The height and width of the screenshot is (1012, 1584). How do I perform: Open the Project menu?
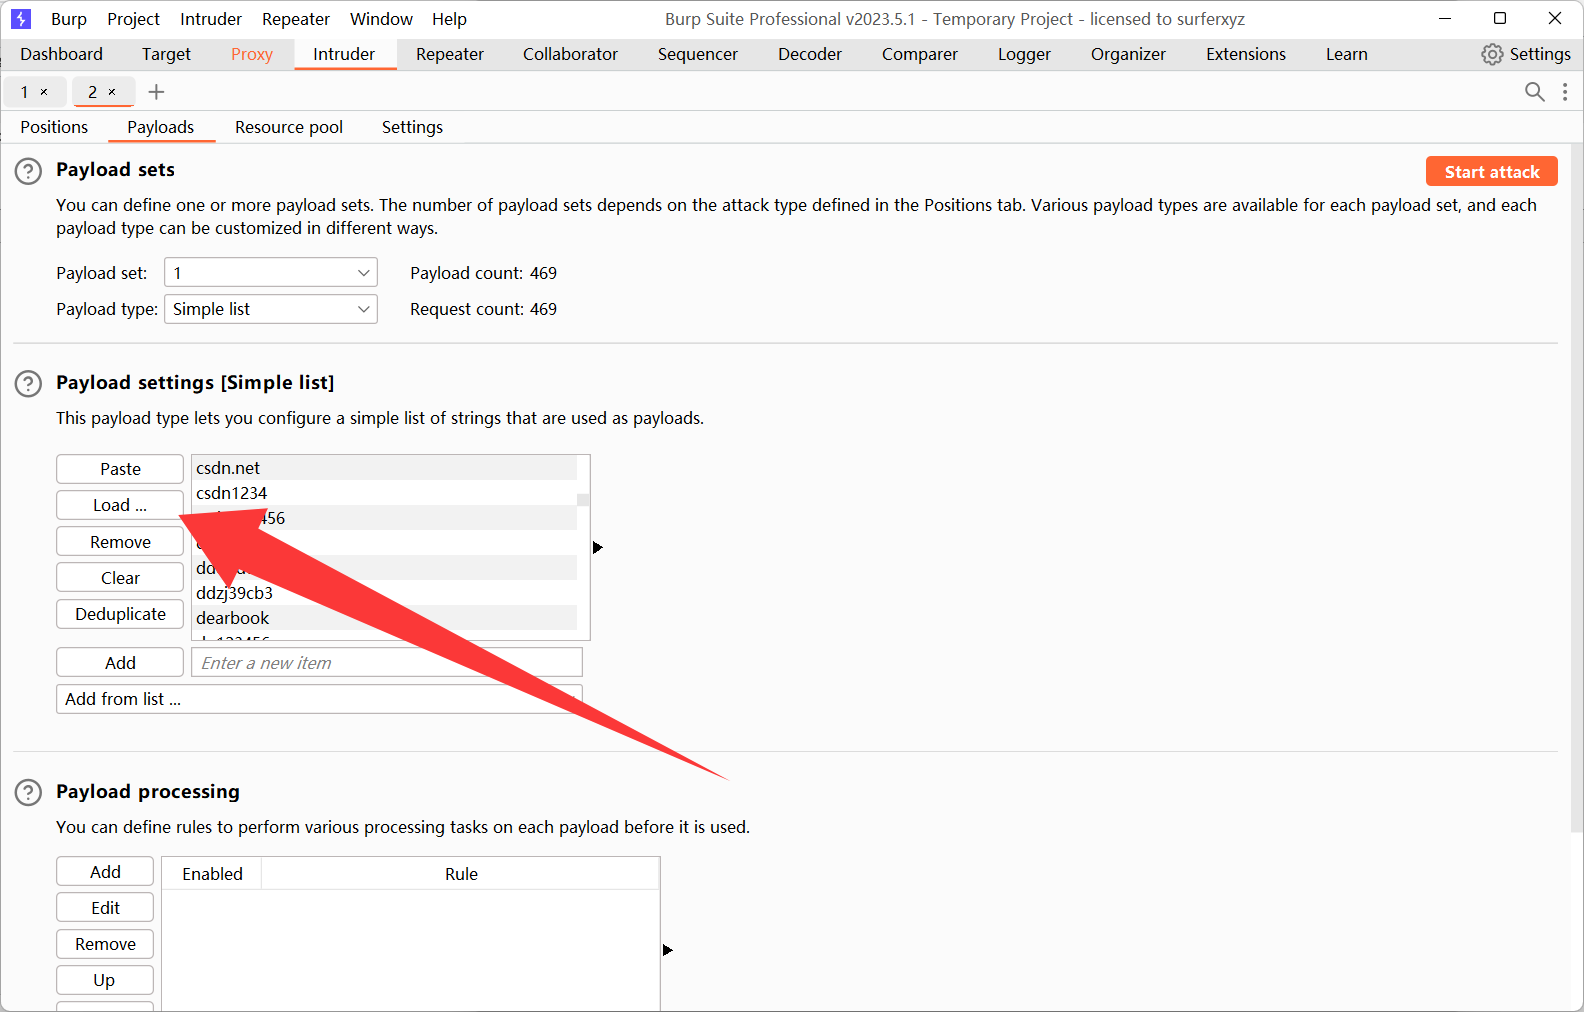pos(133,19)
